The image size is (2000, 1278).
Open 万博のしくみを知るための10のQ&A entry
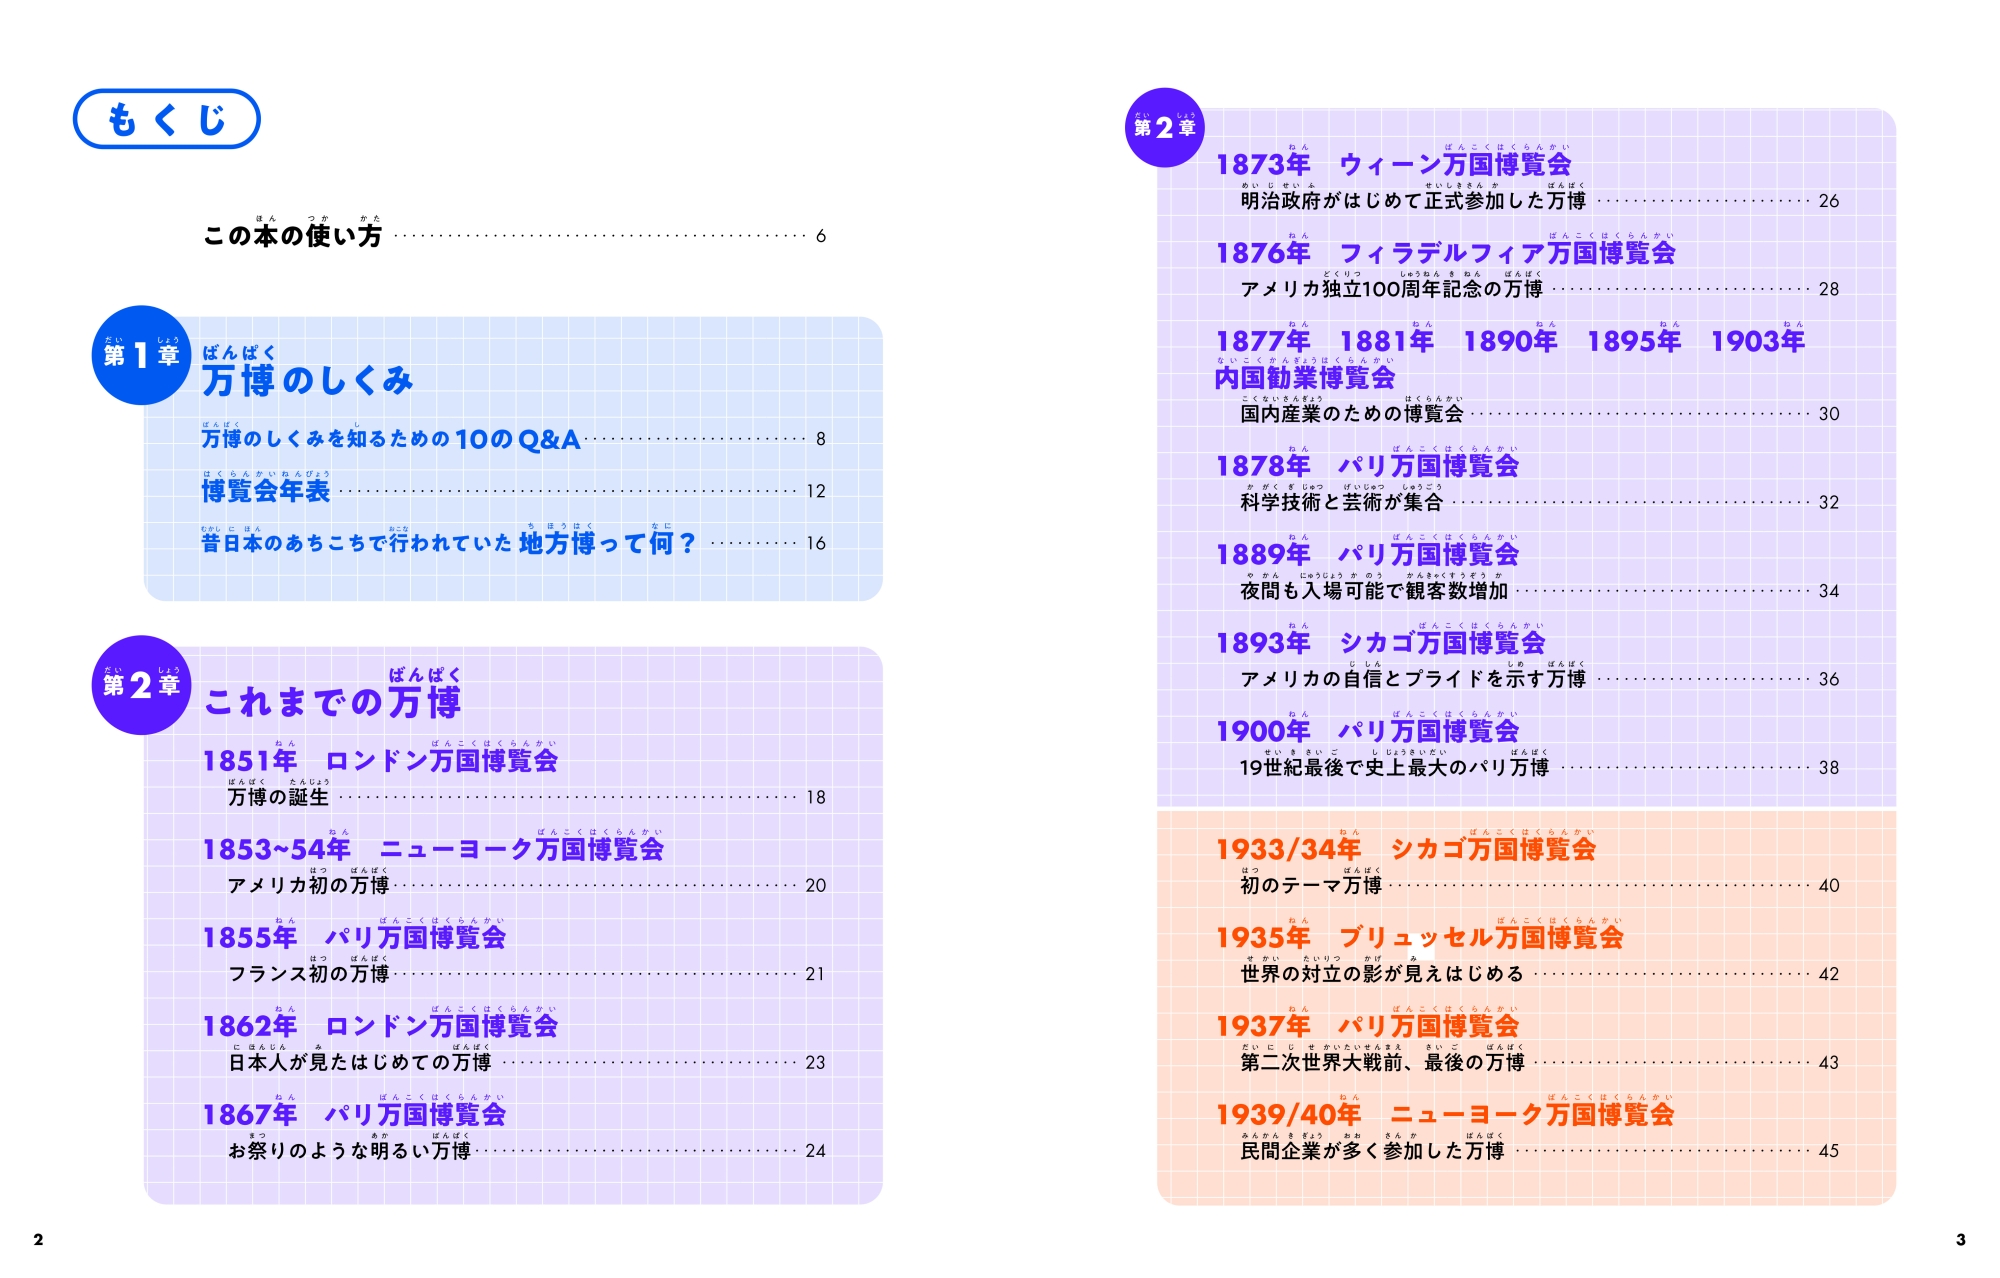point(390,438)
